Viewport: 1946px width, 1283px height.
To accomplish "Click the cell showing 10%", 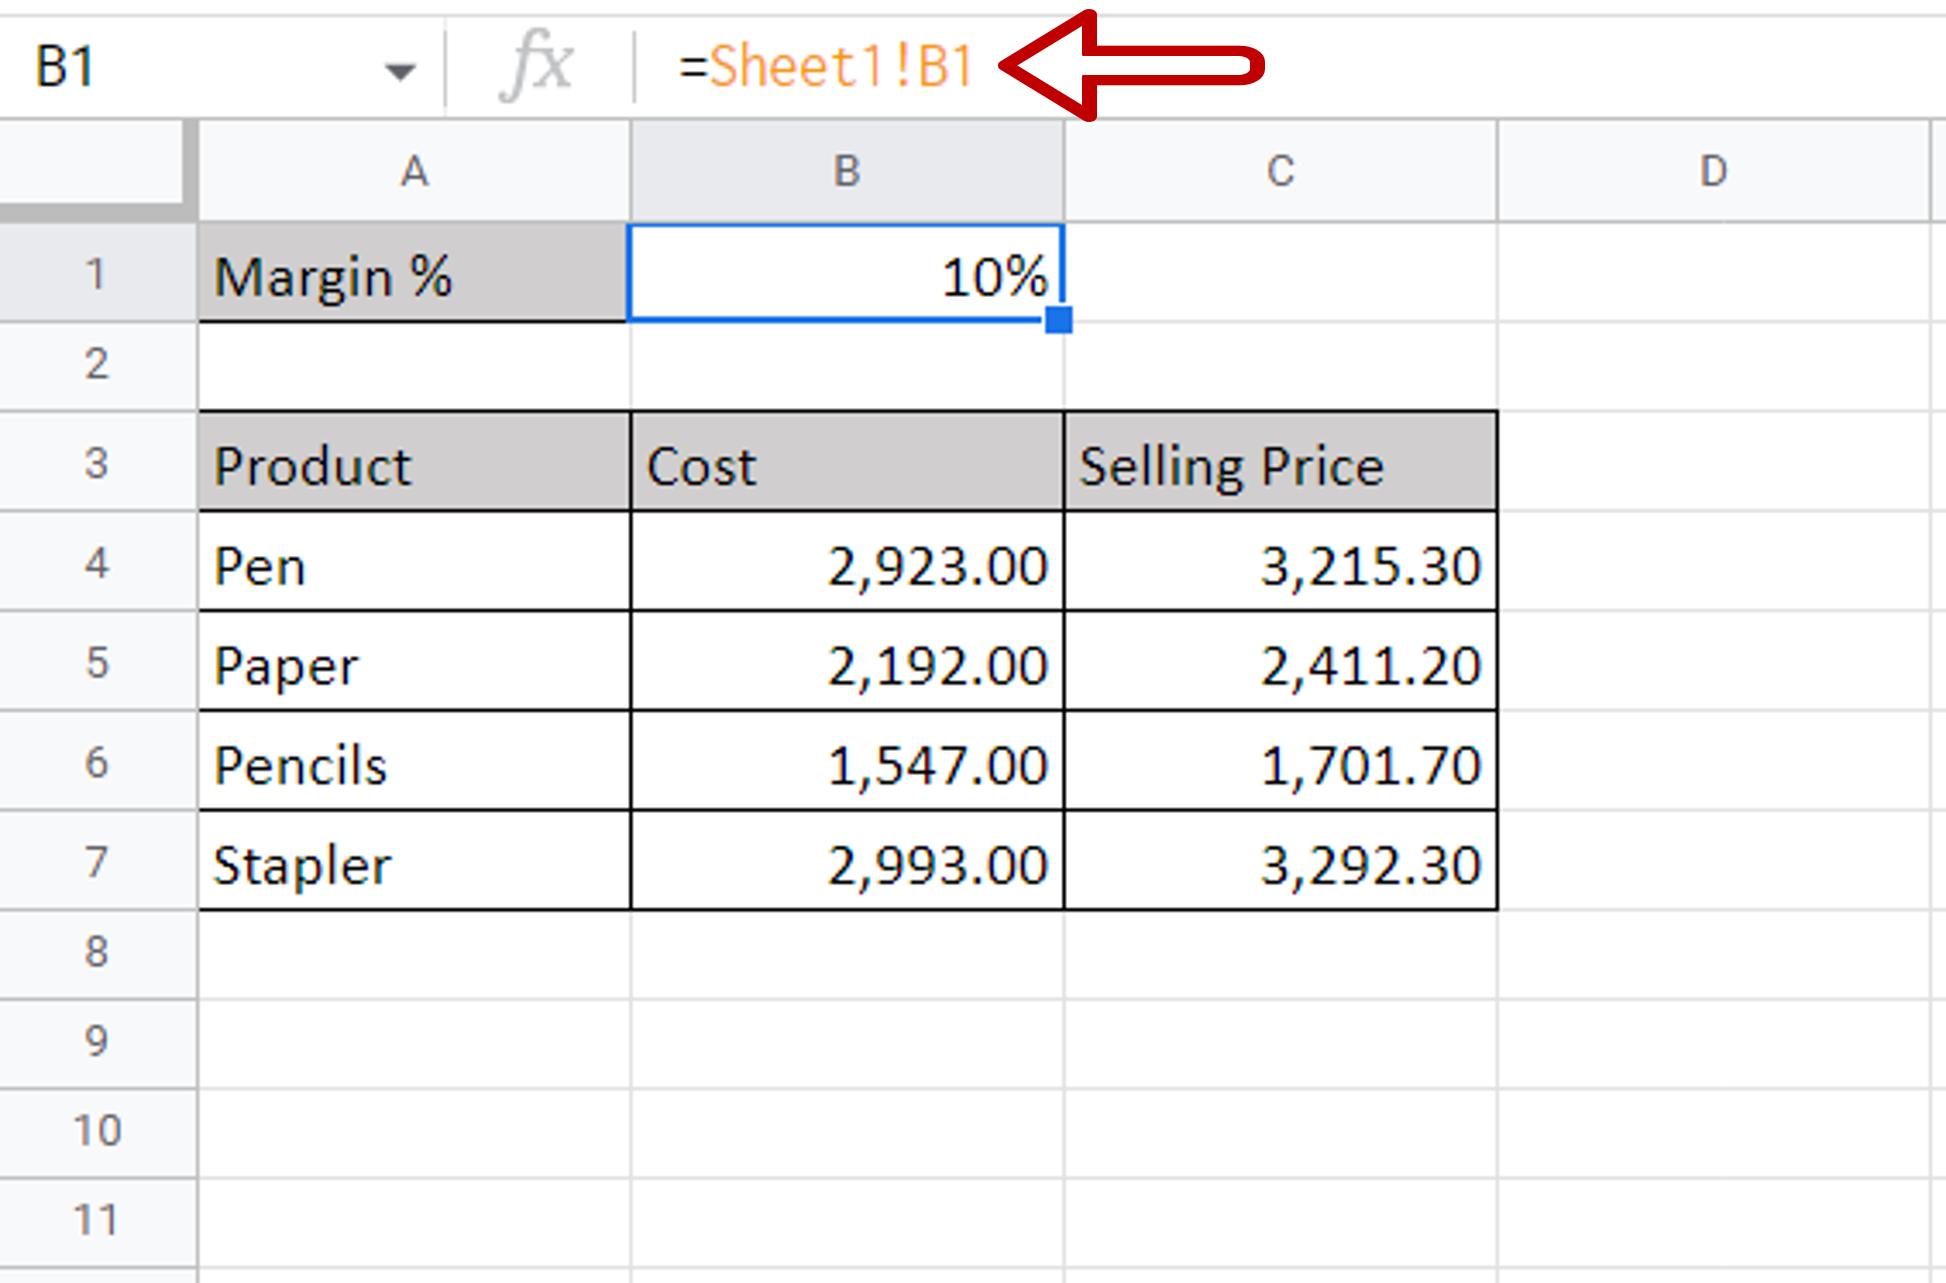I will pos(846,273).
